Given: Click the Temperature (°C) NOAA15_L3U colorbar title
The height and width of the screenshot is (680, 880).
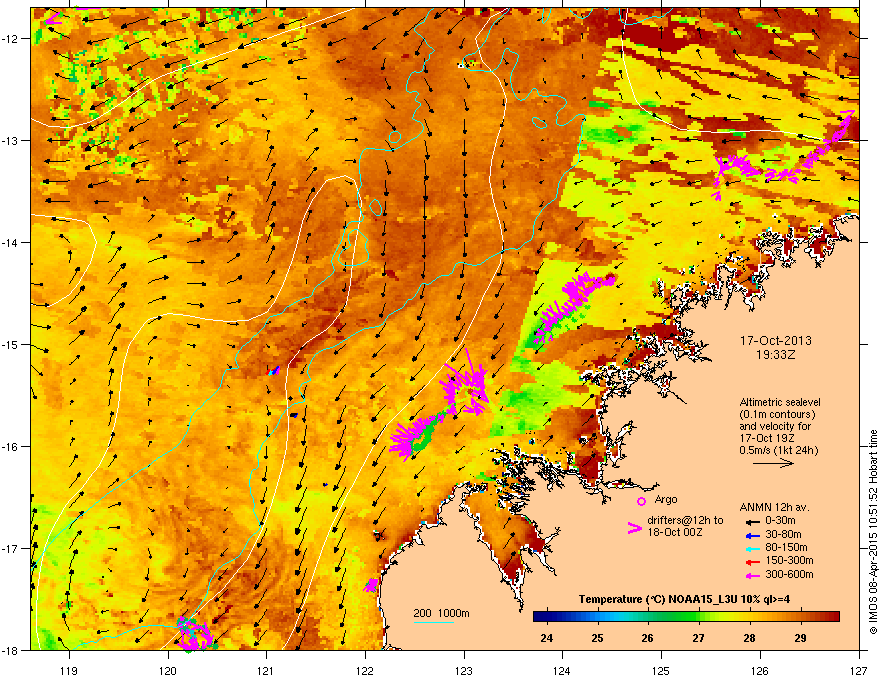Looking at the screenshot, I should [684, 600].
